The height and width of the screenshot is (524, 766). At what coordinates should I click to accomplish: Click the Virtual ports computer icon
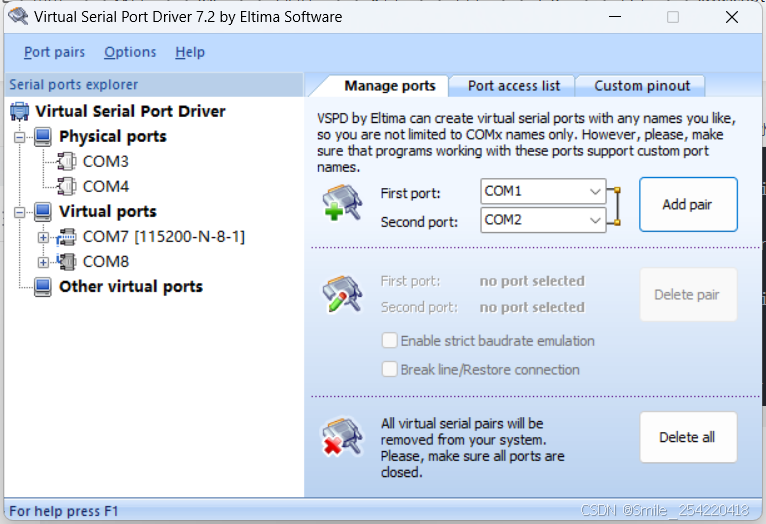[43, 211]
